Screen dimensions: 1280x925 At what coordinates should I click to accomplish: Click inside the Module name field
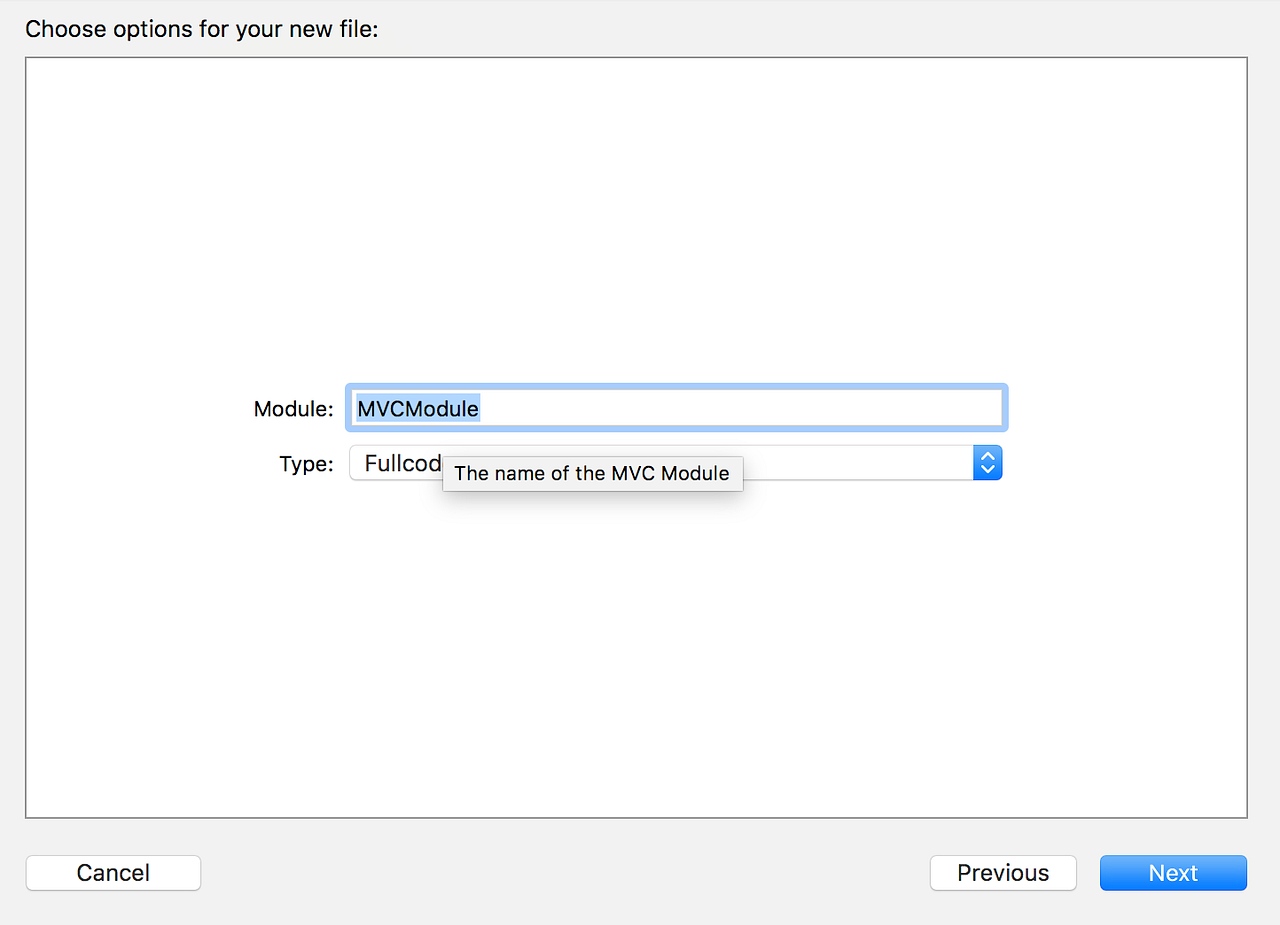coord(700,407)
